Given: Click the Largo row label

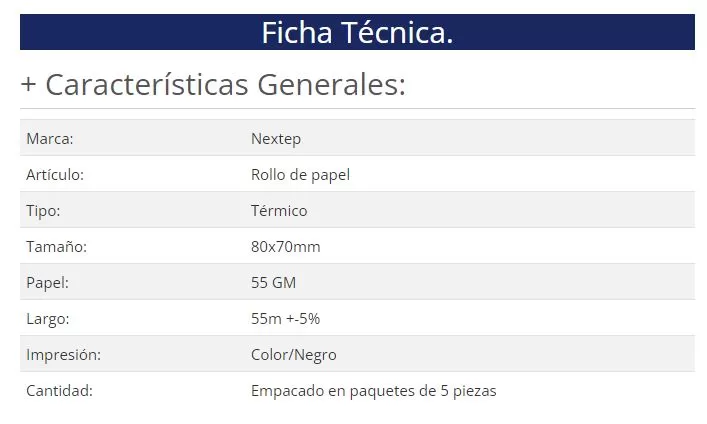Looking at the screenshot, I should click(48, 318).
